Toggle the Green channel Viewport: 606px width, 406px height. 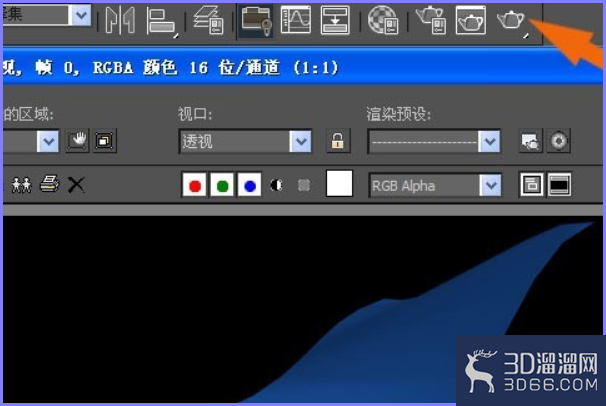coord(222,185)
